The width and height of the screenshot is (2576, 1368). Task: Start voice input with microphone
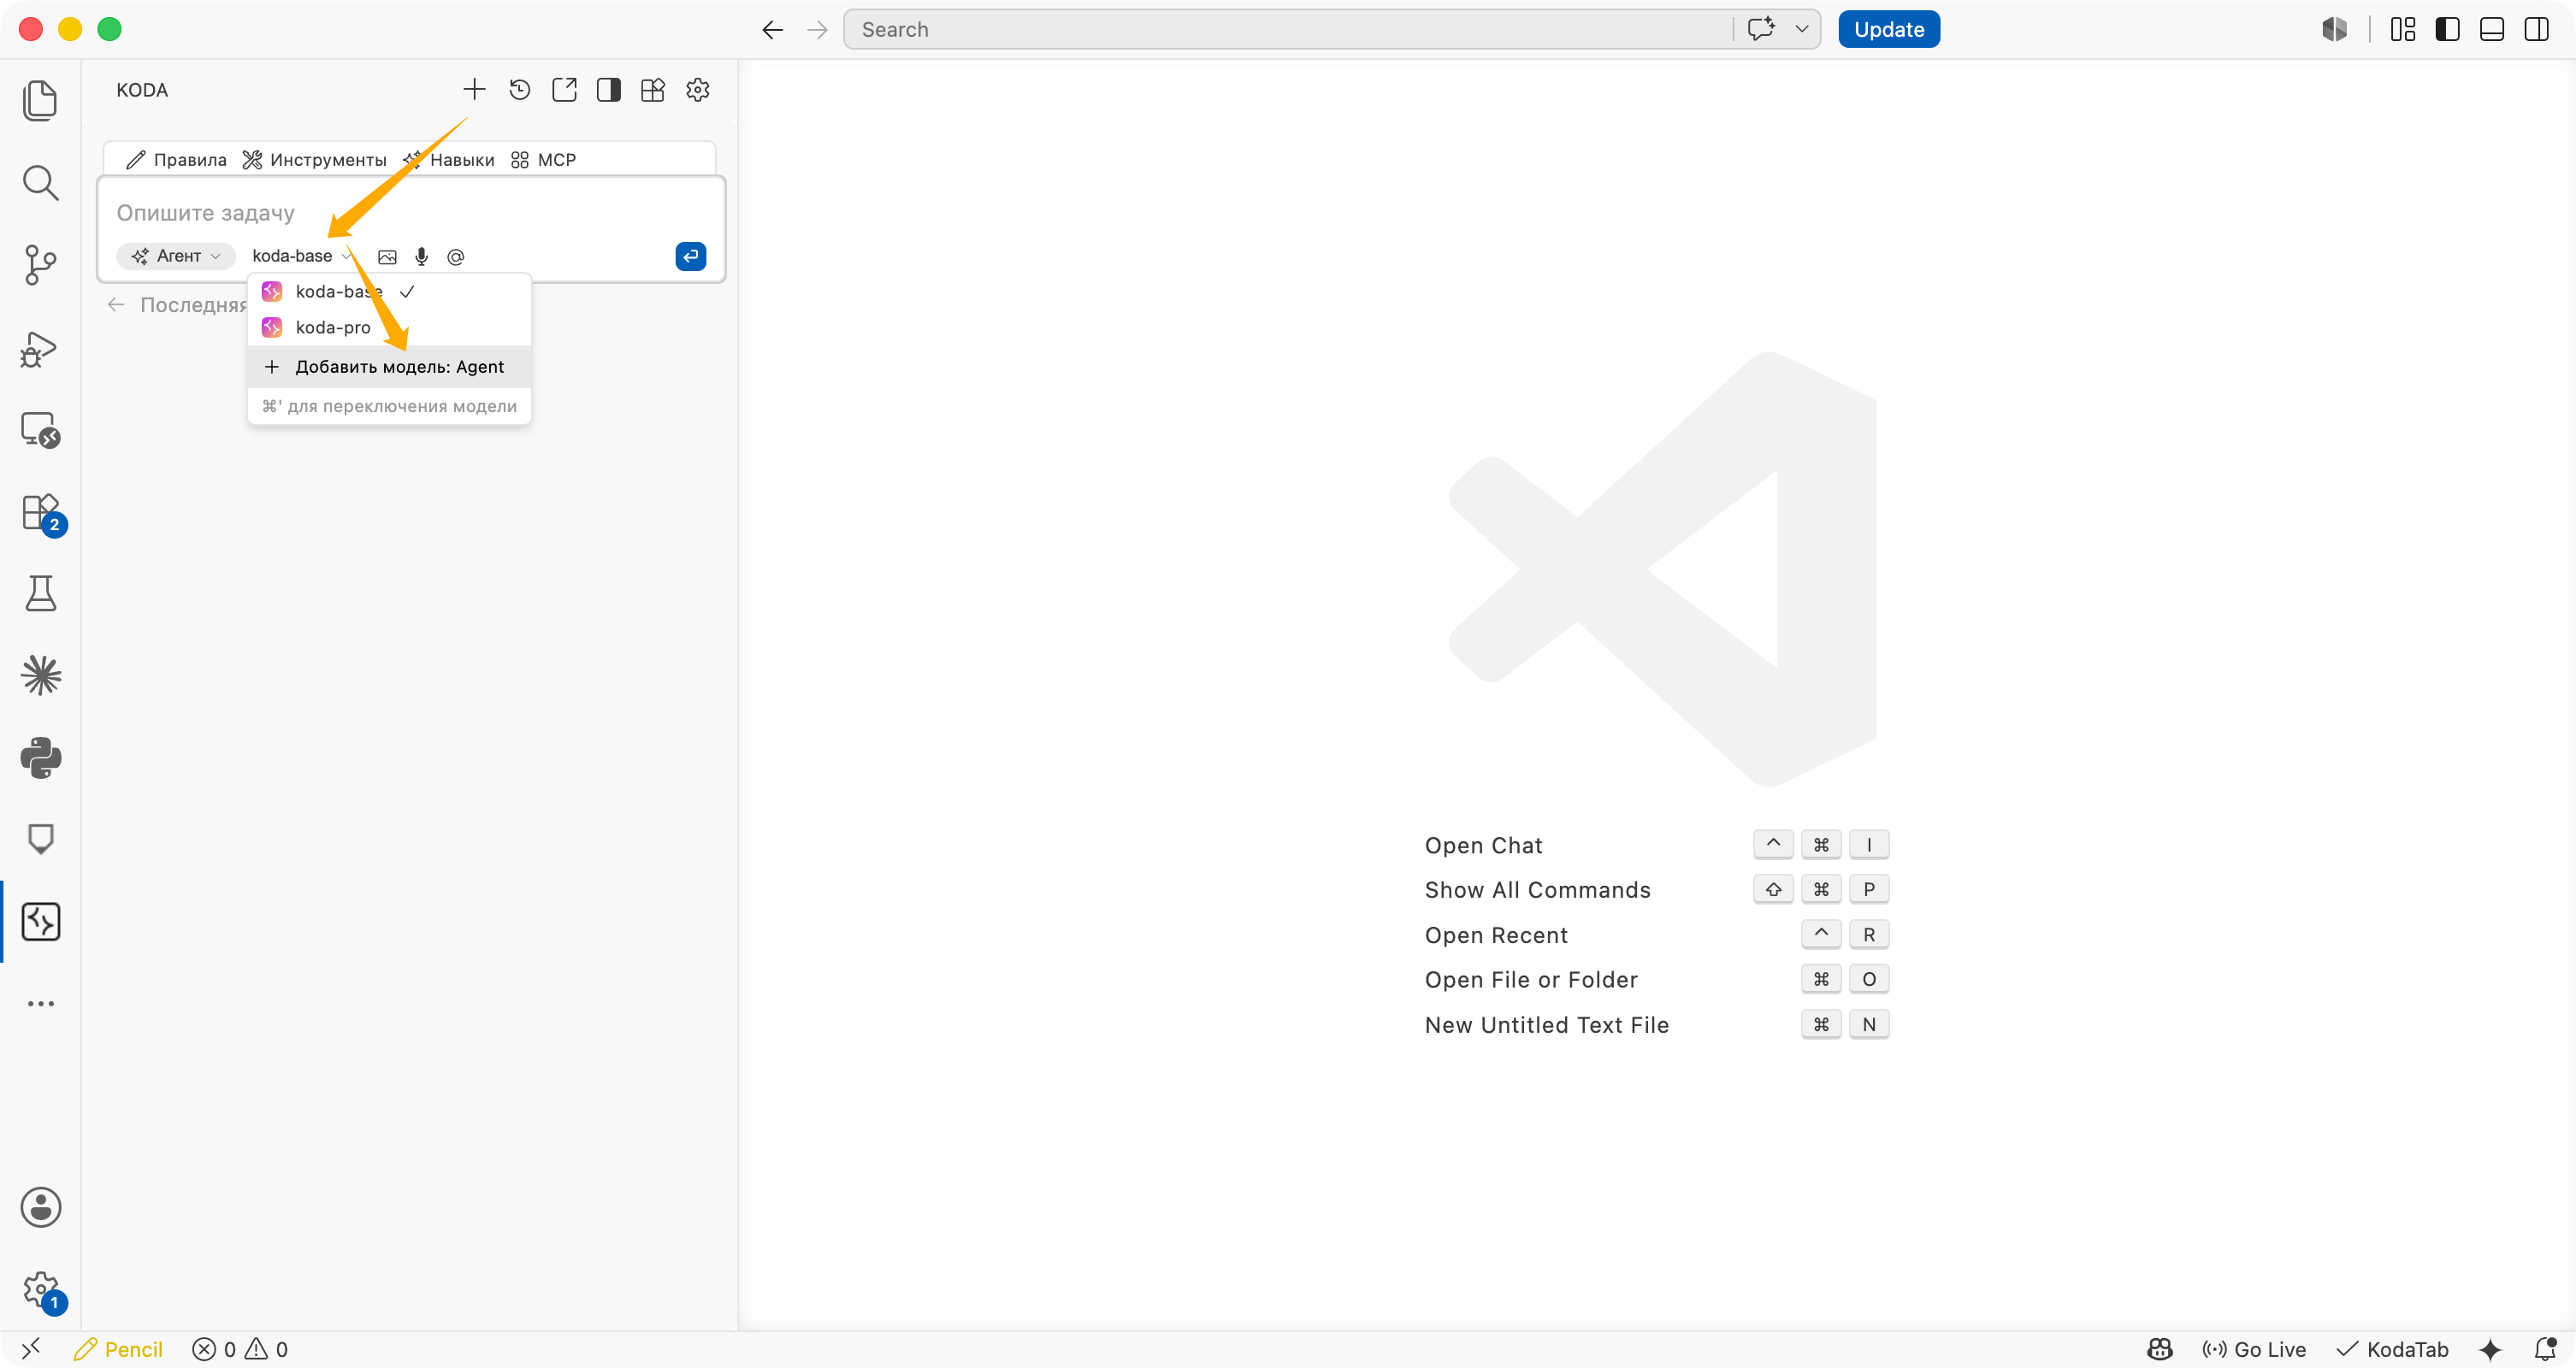(421, 257)
